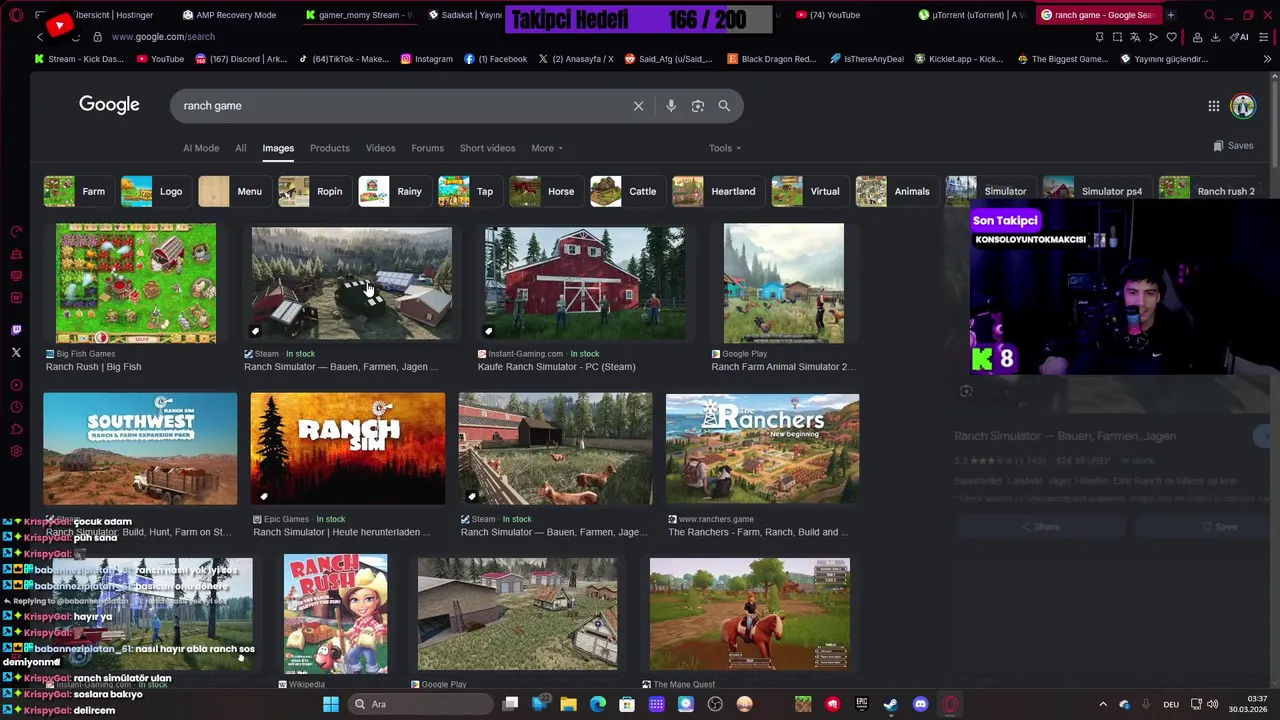Open X panel in Opera sidebar

click(x=16, y=352)
